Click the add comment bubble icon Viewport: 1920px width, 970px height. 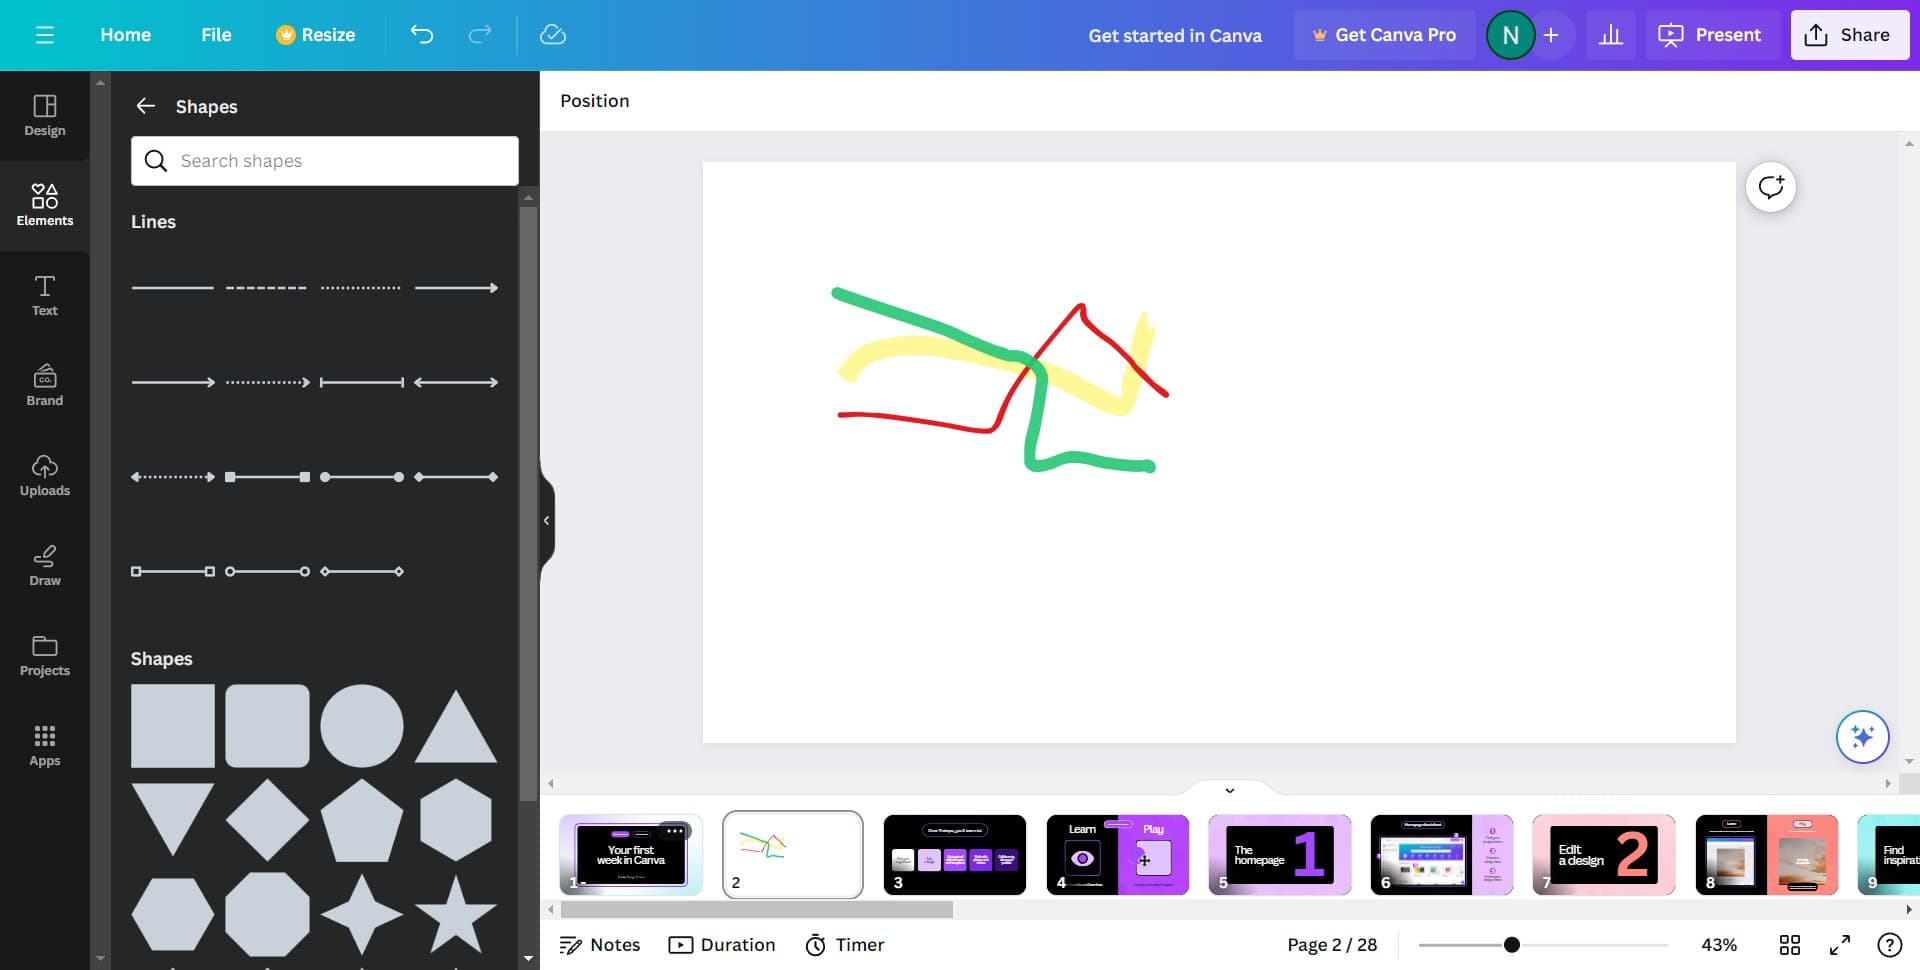tap(1770, 187)
